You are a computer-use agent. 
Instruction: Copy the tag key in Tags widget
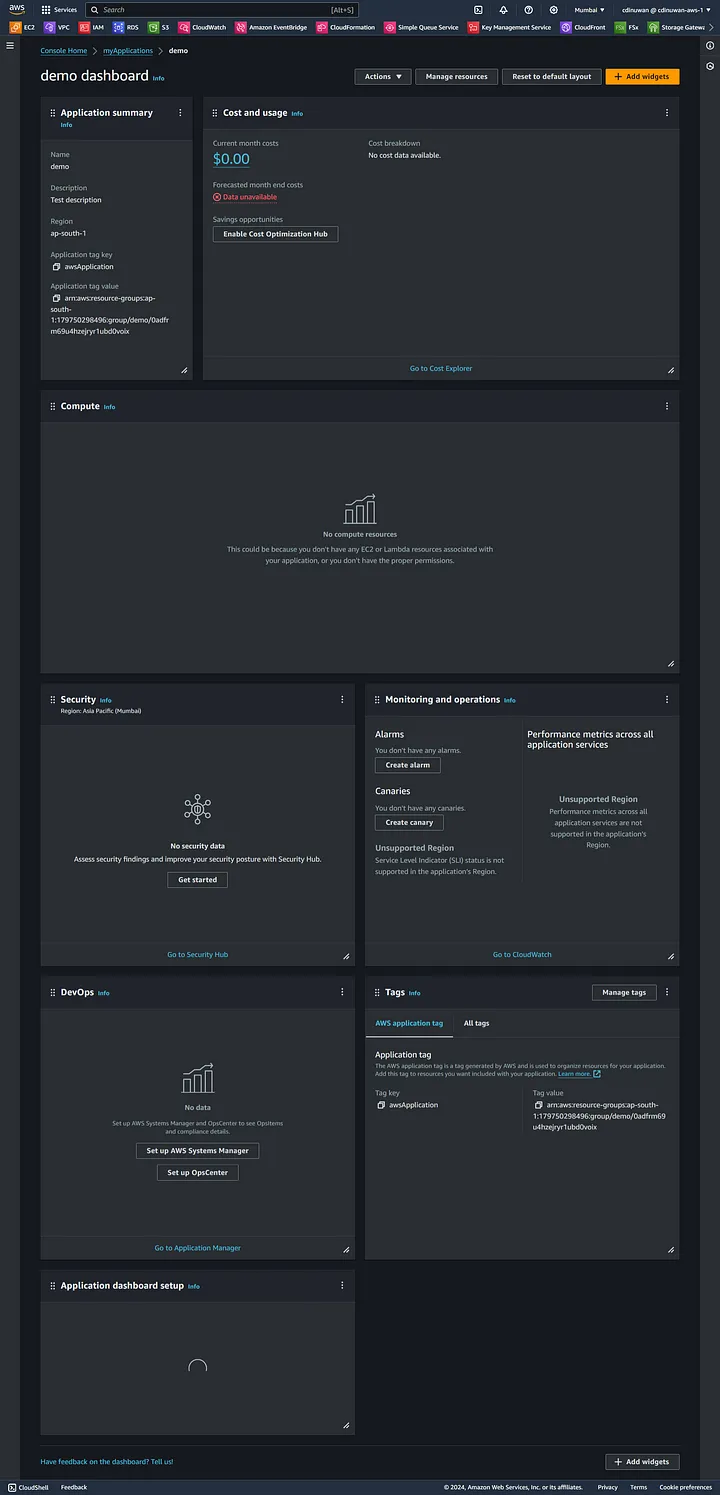[381, 1105]
